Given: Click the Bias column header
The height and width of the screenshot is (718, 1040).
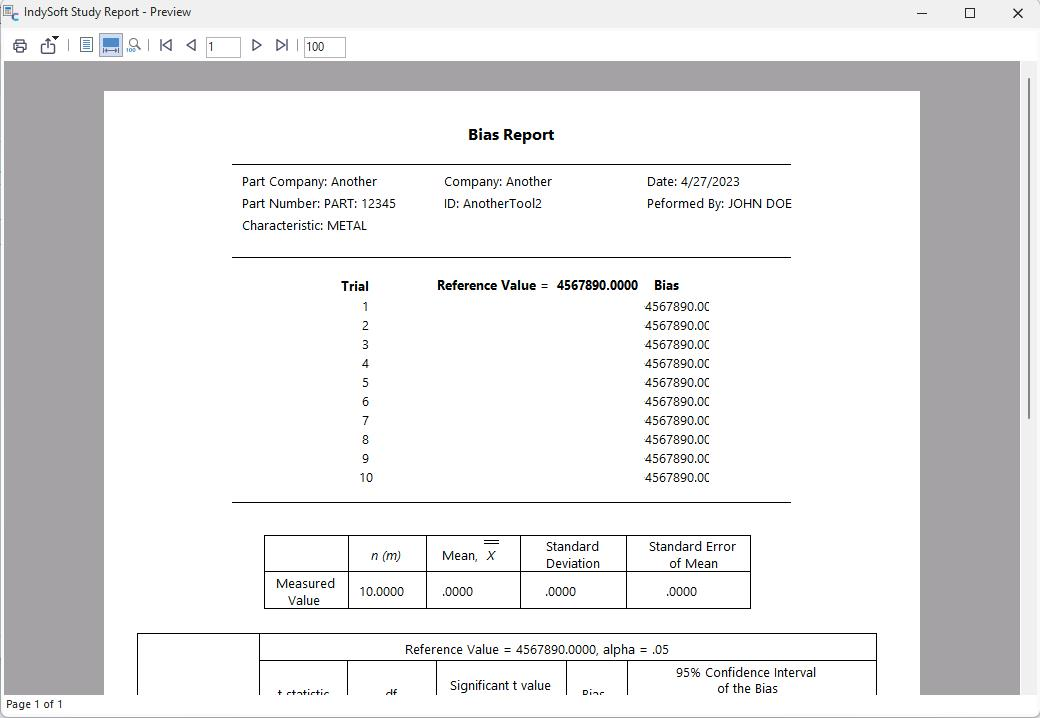Looking at the screenshot, I should (667, 285).
